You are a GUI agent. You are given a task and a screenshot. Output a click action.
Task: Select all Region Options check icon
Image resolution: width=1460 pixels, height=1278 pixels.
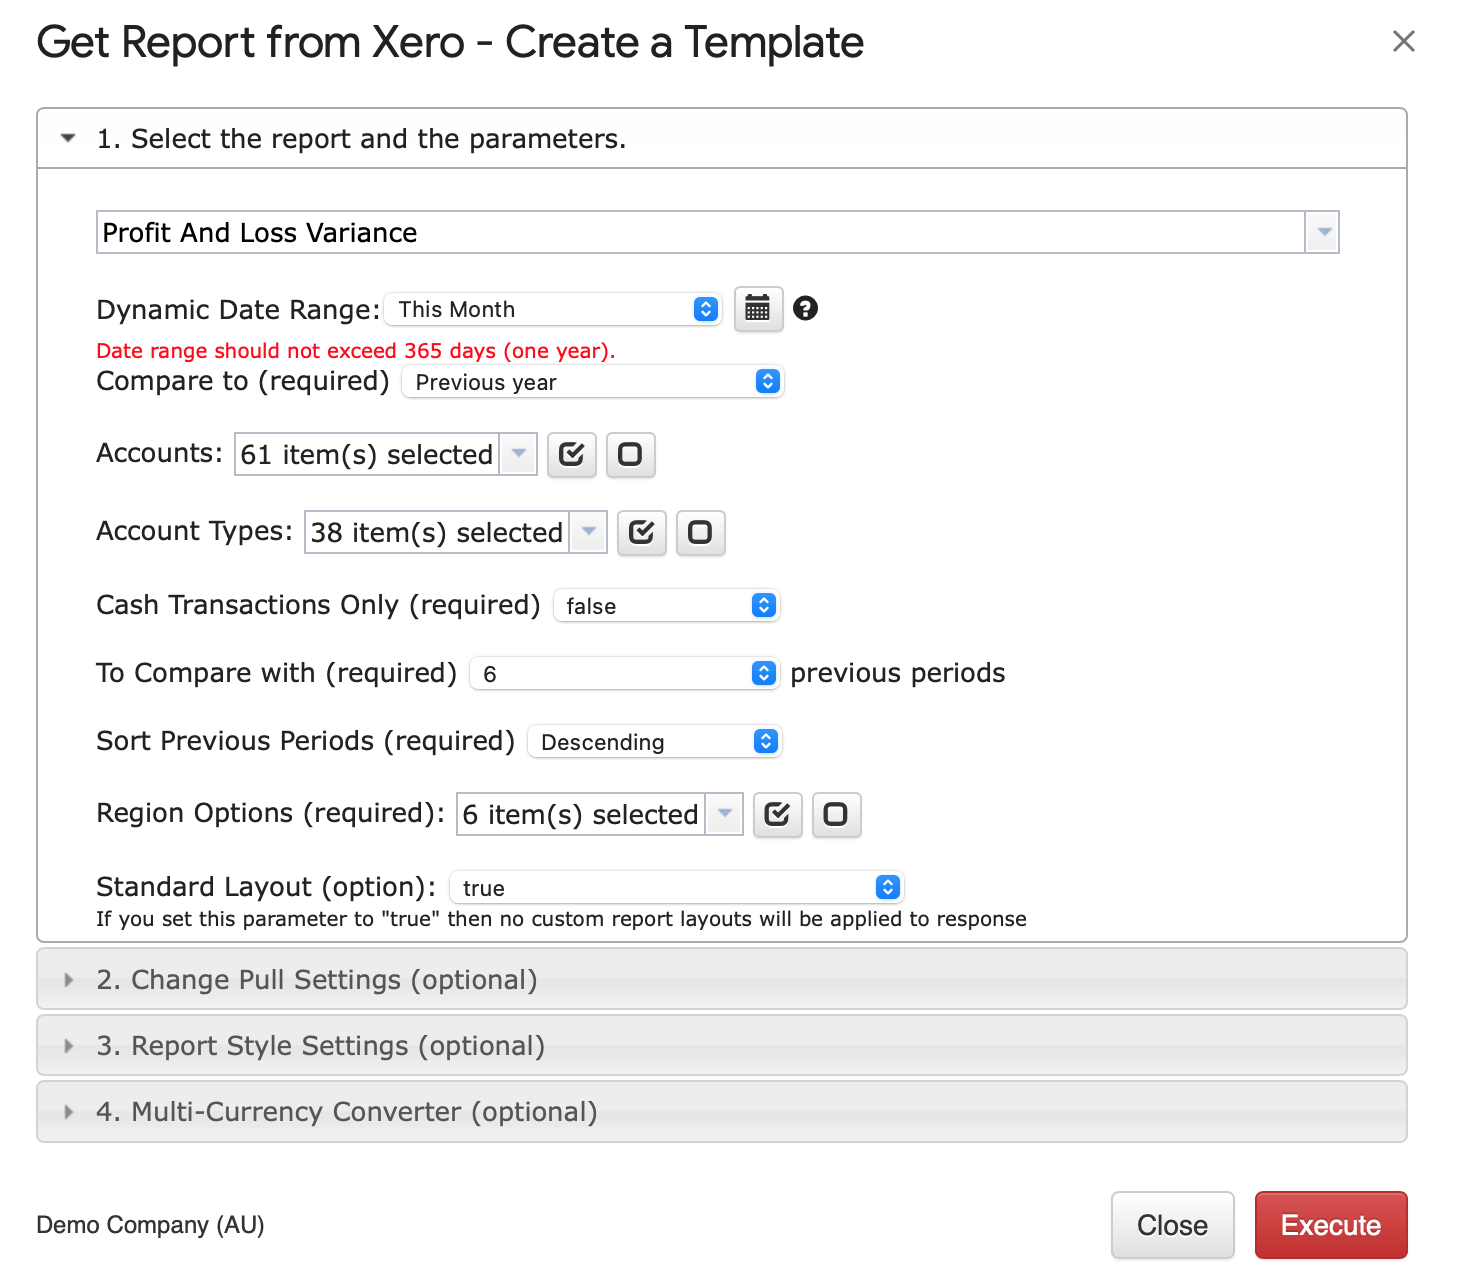778,815
